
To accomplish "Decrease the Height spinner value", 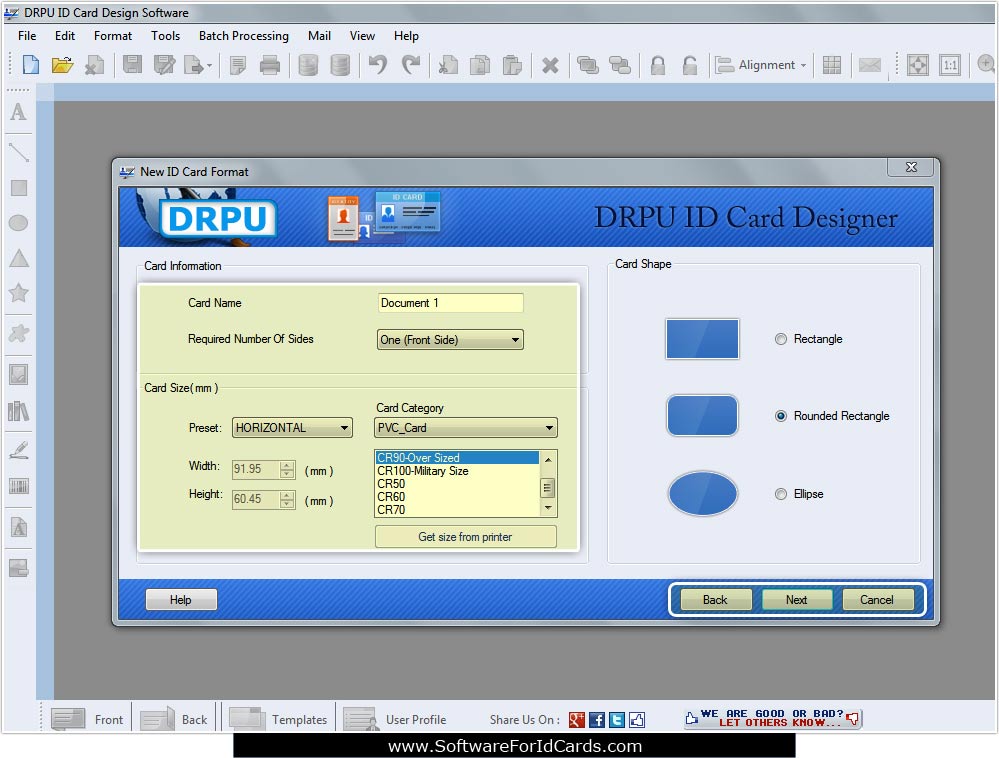I will coord(287,504).
